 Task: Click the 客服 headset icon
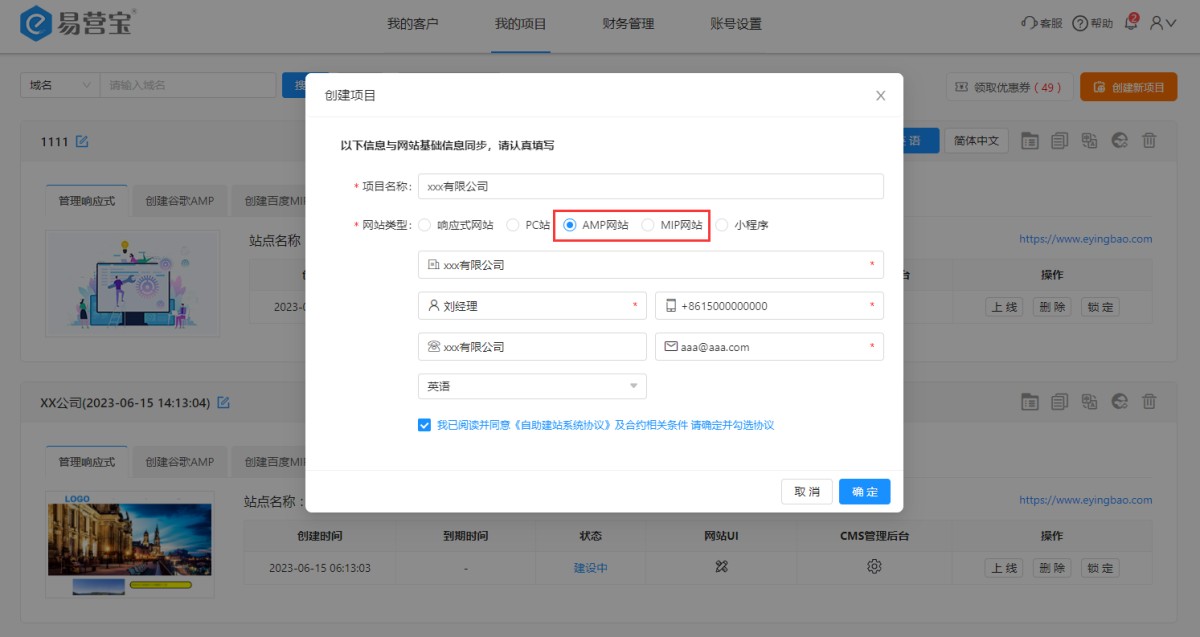(x=1029, y=23)
